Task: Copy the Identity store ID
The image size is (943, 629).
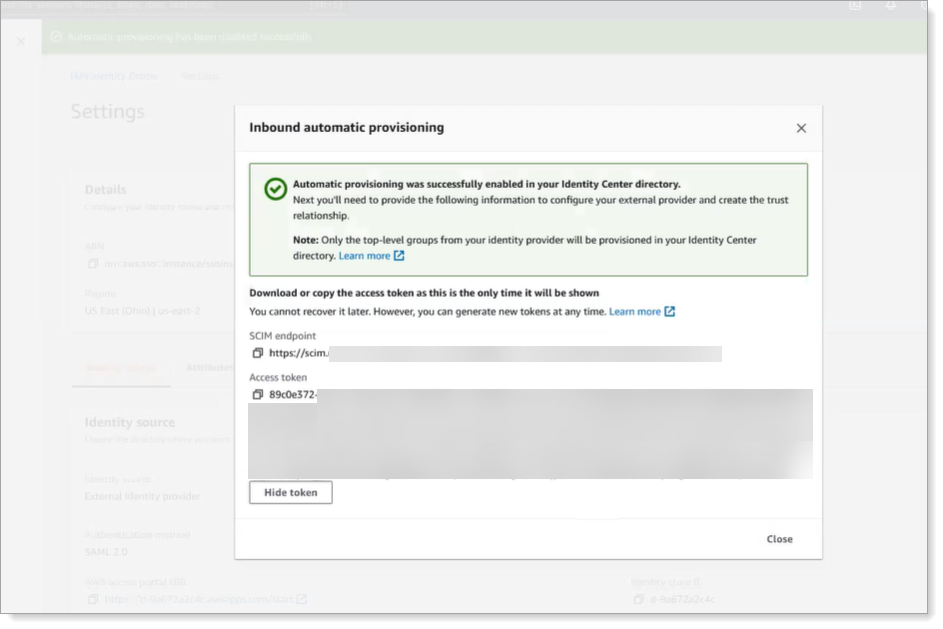Action: click(640, 600)
